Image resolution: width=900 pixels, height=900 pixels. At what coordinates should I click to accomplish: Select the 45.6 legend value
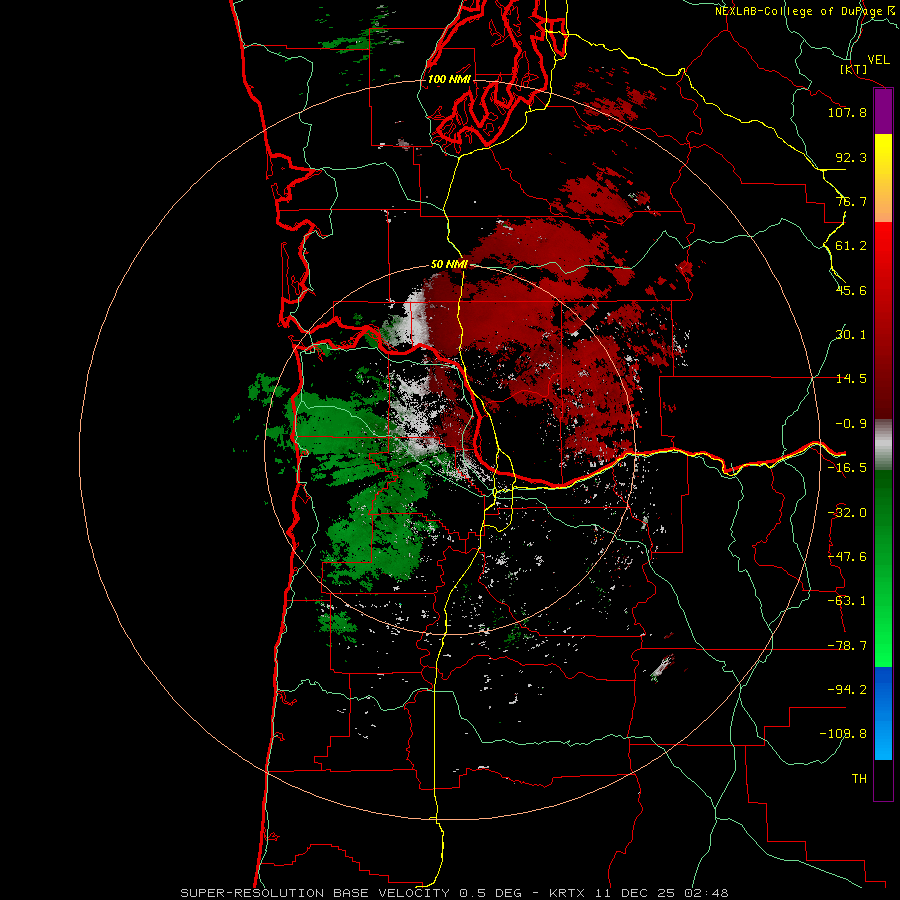point(851,290)
